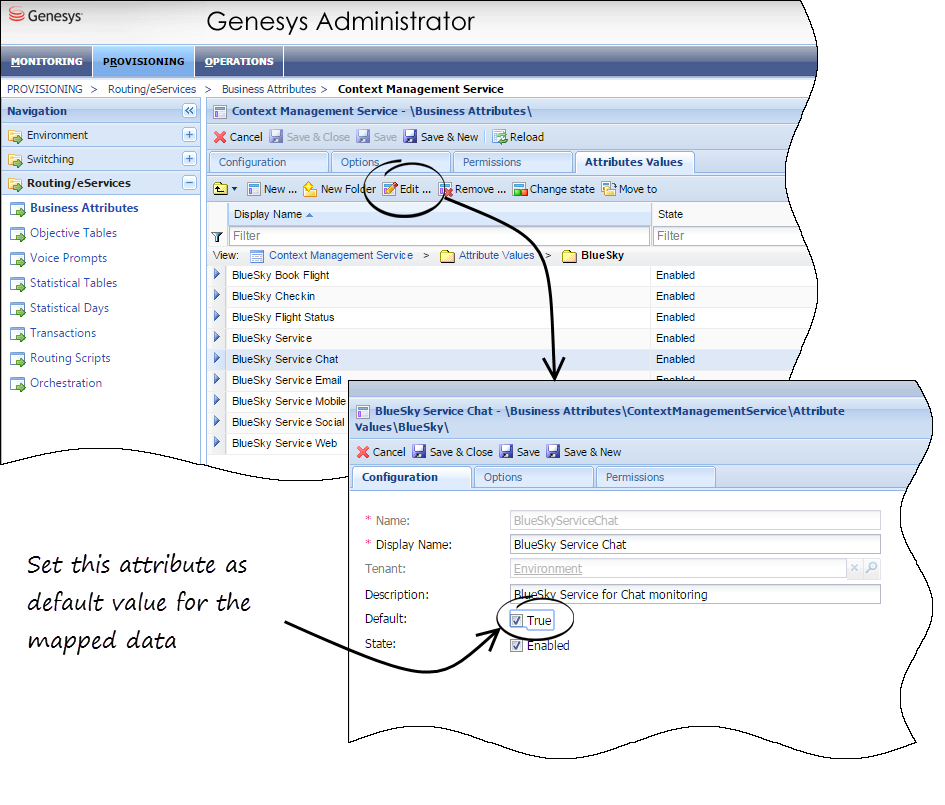Toggle the Default True checkbox
The height and width of the screenshot is (805, 945).
tap(516, 621)
